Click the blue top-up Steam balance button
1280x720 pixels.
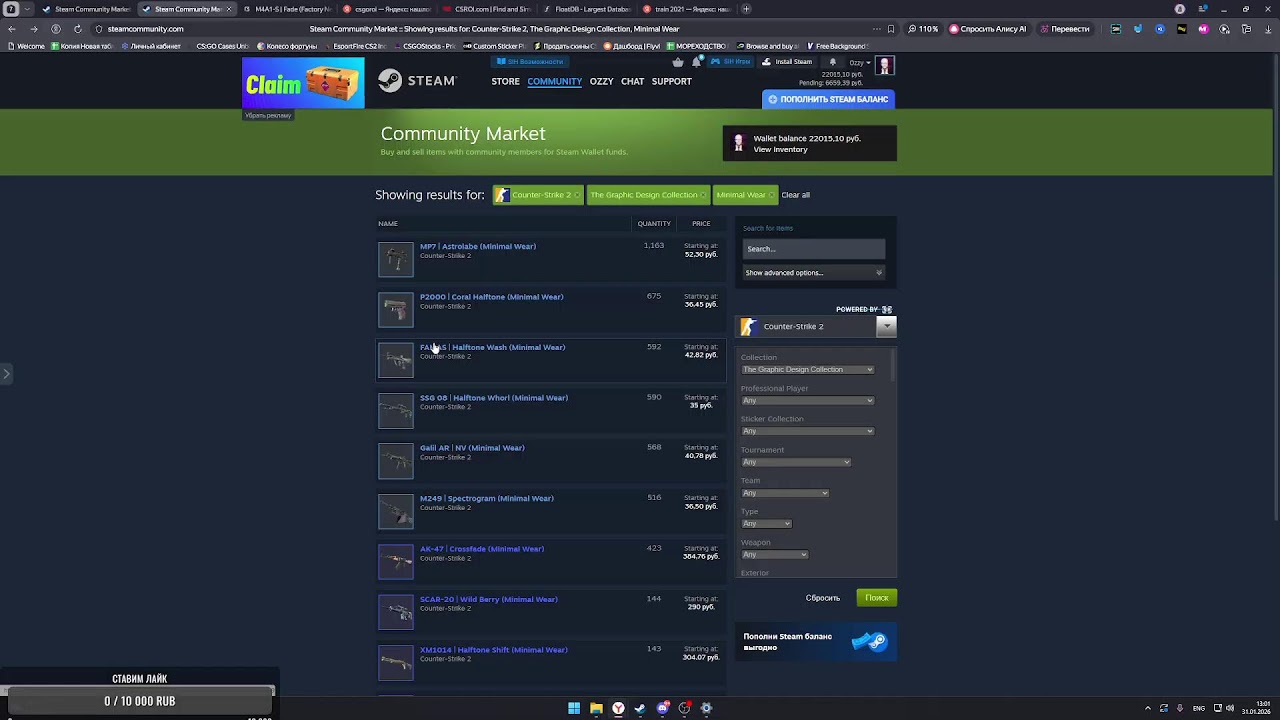828,100
